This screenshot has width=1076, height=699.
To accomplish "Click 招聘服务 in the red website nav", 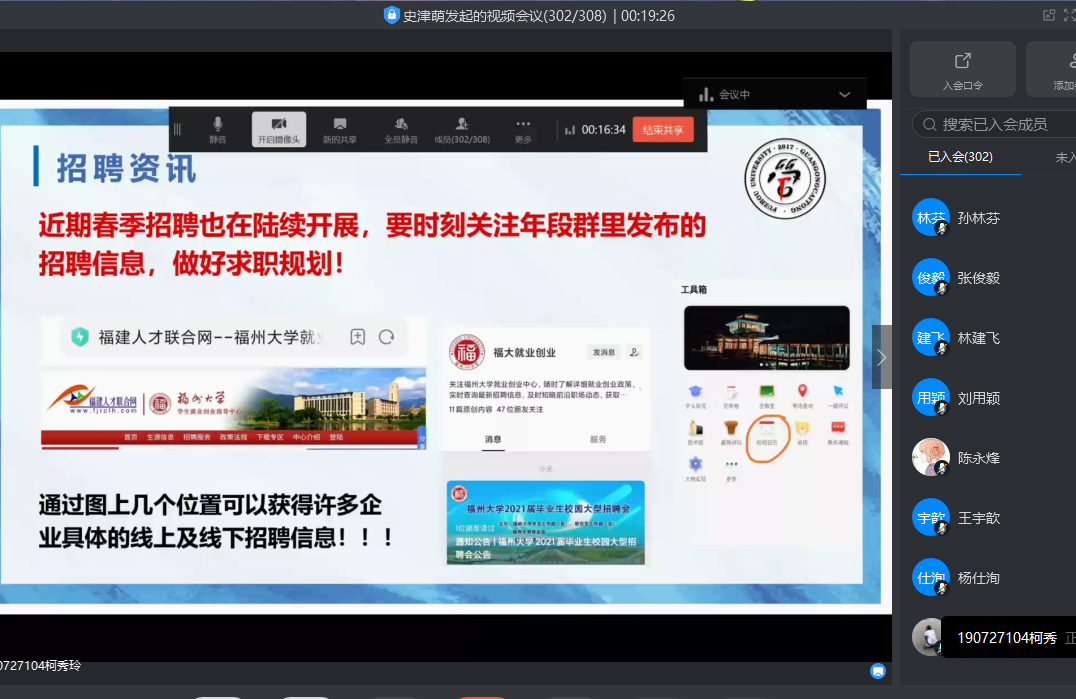I will click(x=197, y=437).
